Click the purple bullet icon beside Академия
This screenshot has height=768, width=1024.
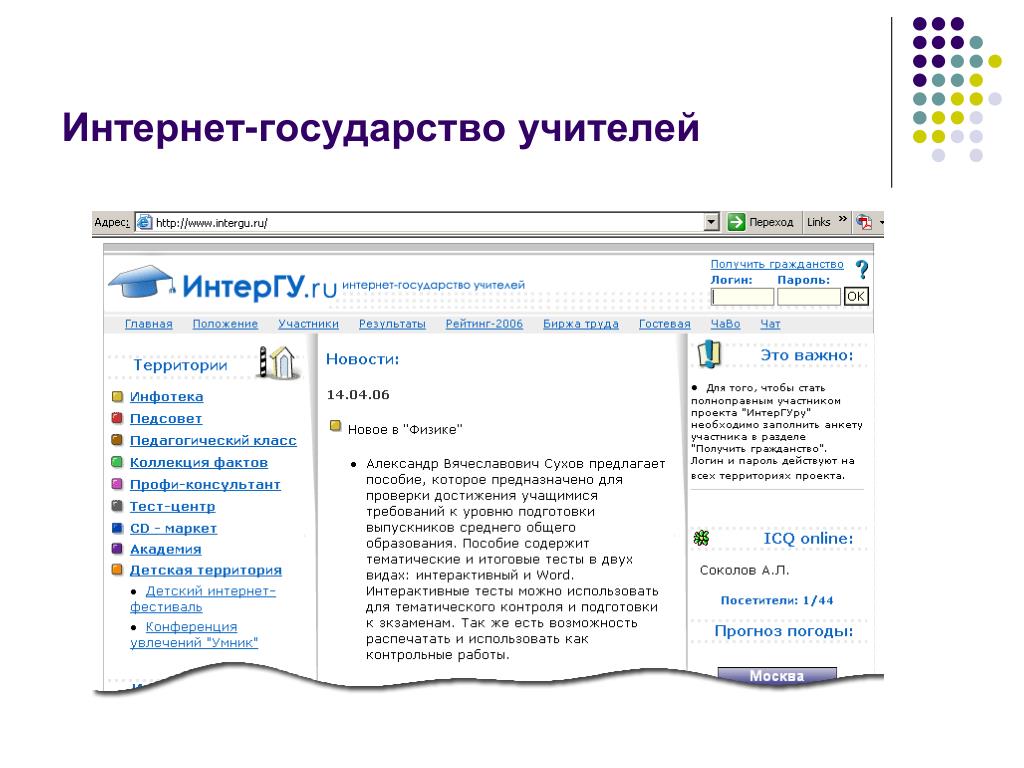118,549
